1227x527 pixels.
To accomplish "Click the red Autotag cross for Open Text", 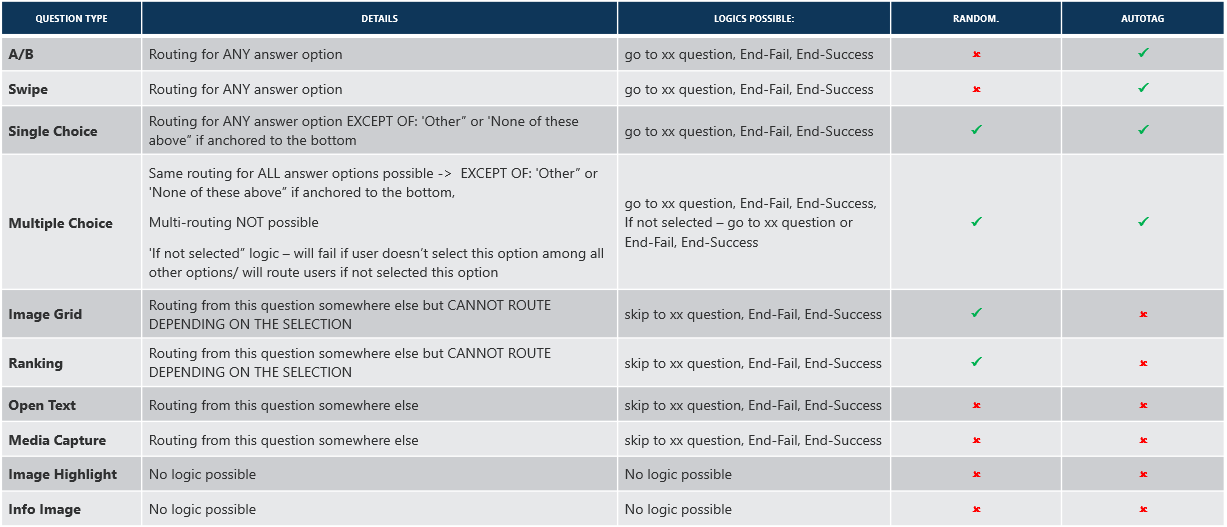I will 1143,405.
